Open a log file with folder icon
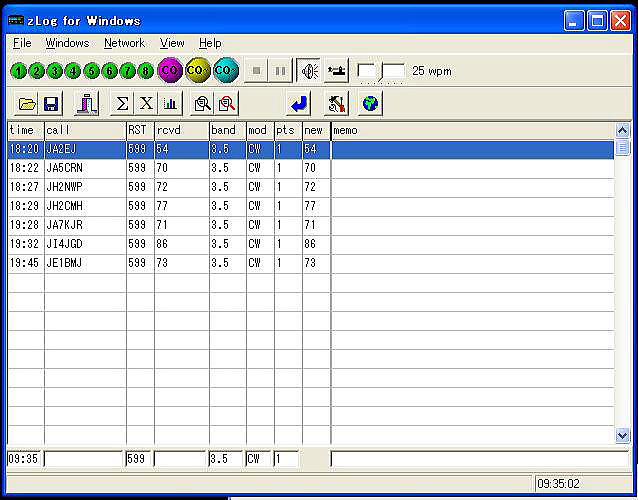Screen dimensions: 638x500 coord(27,104)
